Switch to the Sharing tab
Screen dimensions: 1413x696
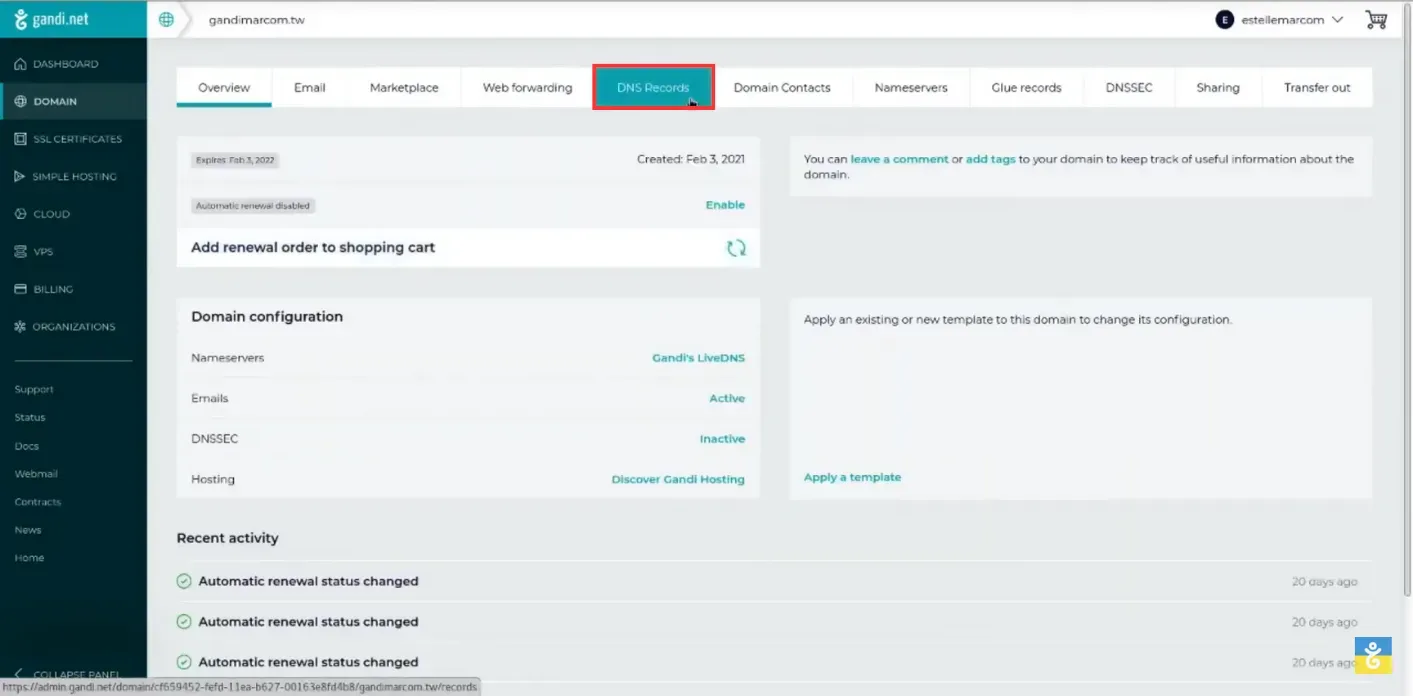[1218, 87]
